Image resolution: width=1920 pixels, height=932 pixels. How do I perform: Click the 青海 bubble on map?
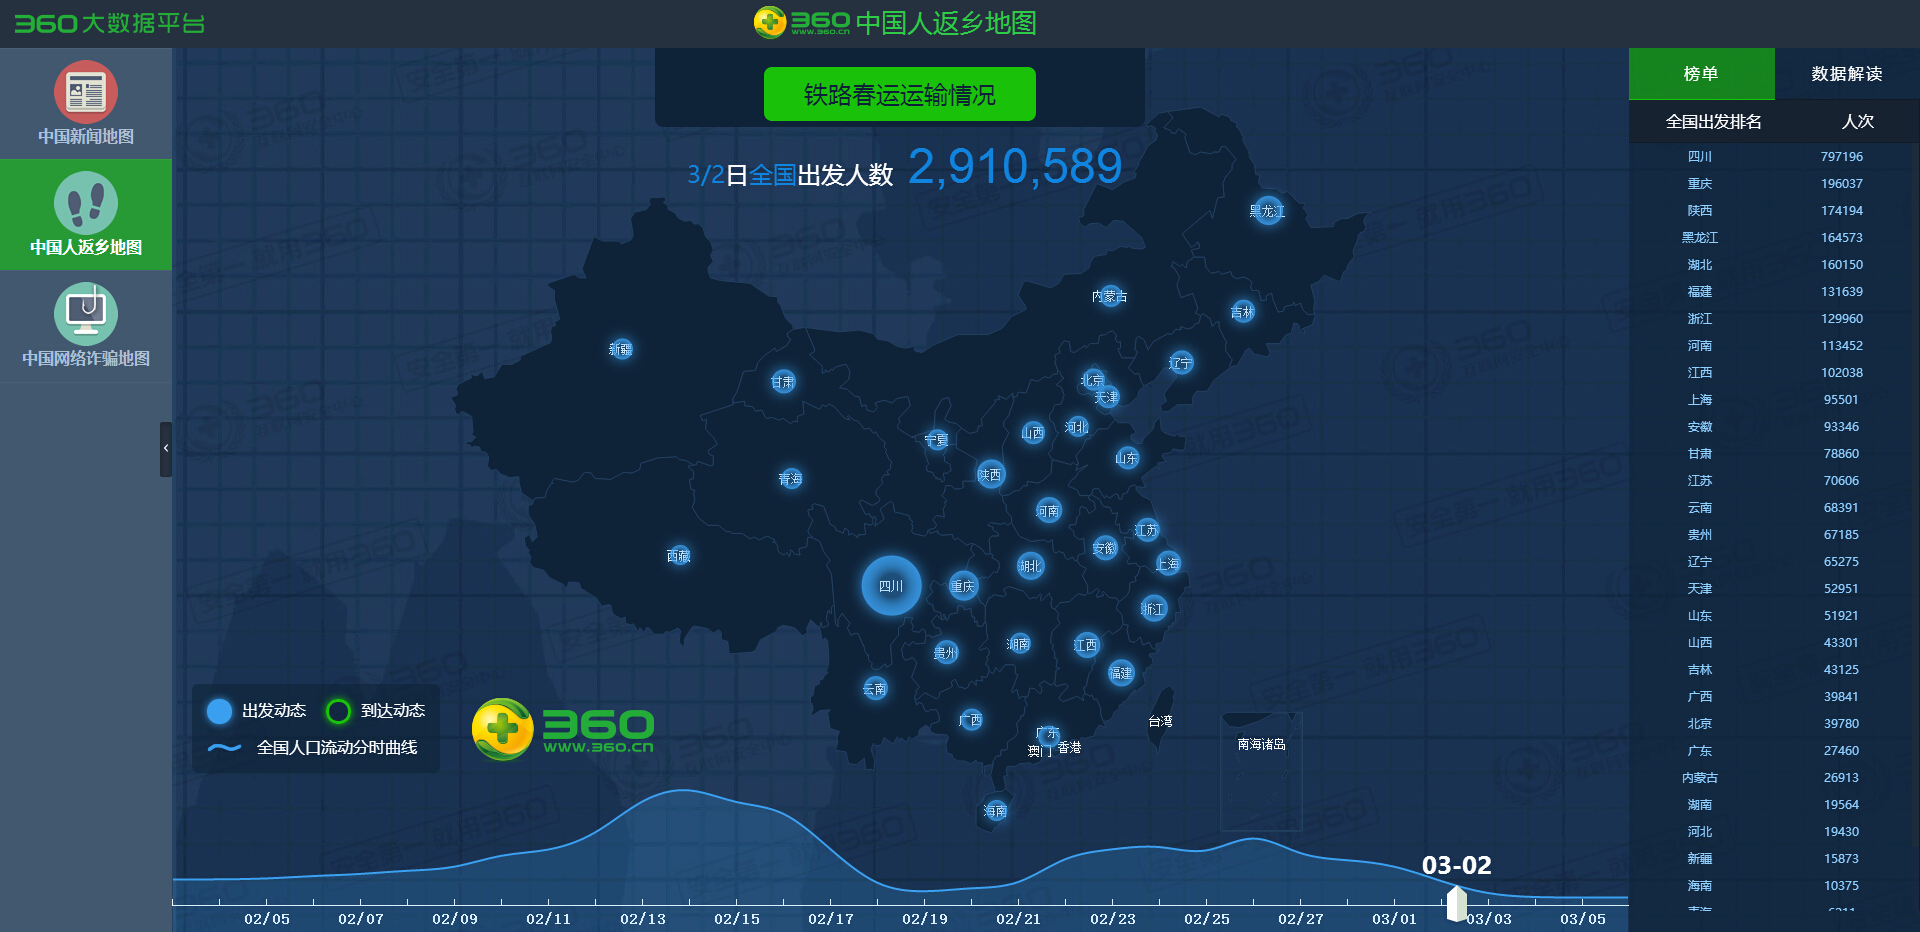[x=791, y=479]
